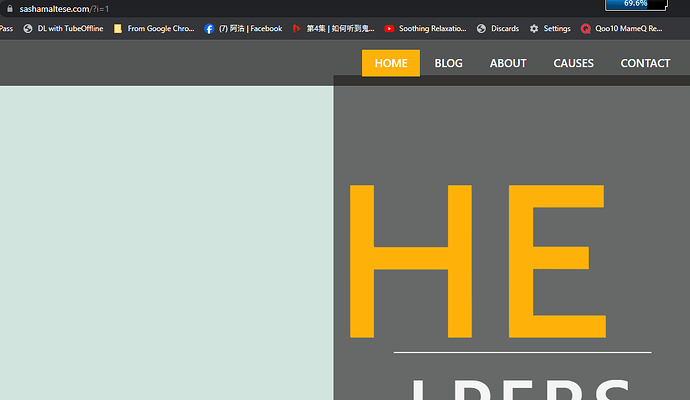Navigate to the CAUSES page
Viewport: 690px width, 400px height.
[x=573, y=63]
